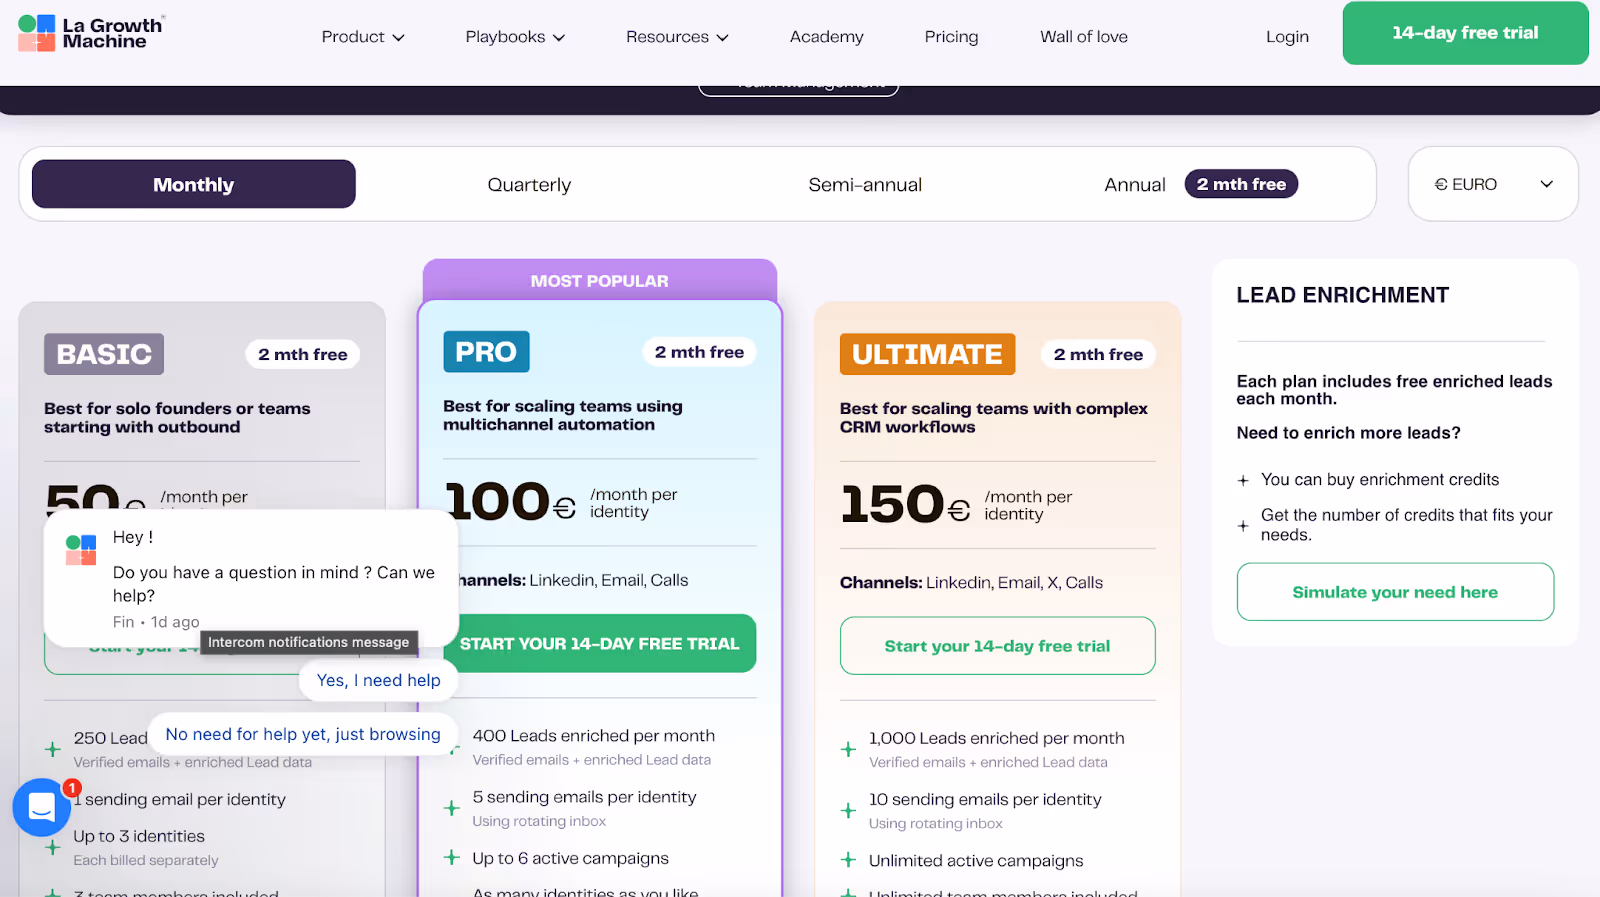Click the '2 mth free' badge on Basic plan
This screenshot has height=897, width=1600.
click(x=303, y=354)
